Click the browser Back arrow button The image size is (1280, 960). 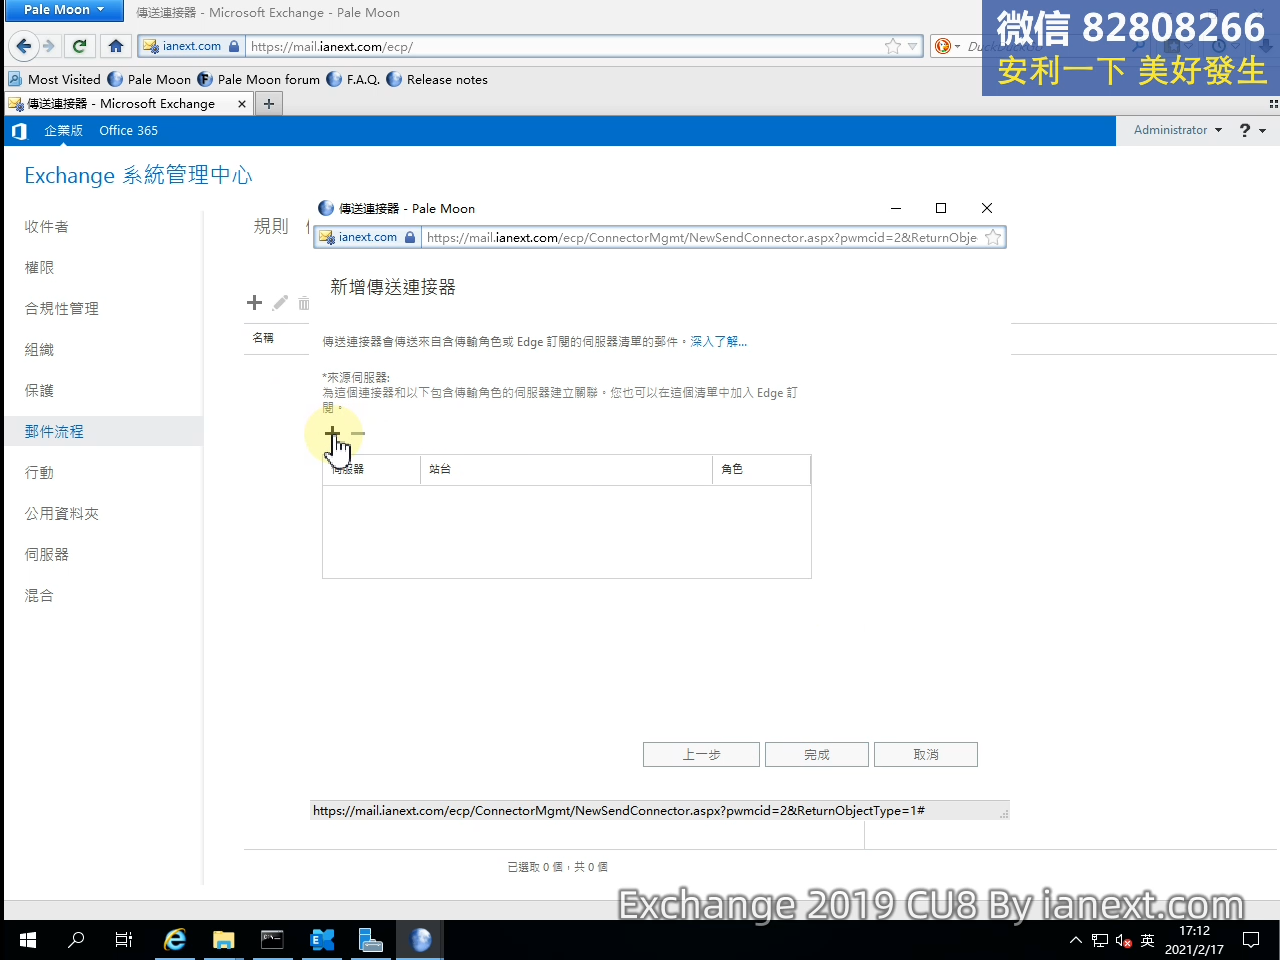pyautogui.click(x=24, y=46)
